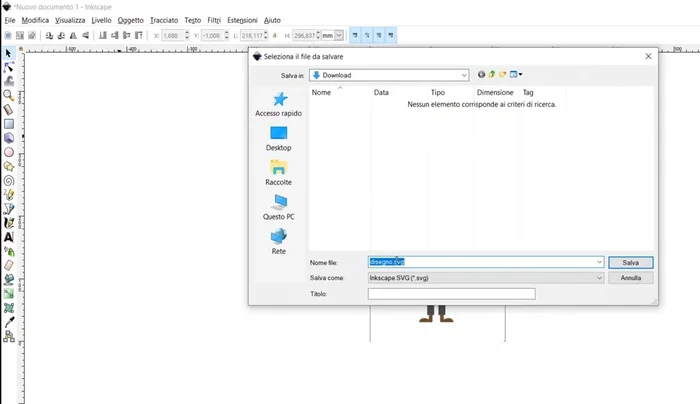The height and width of the screenshot is (404, 700).
Task: Open the view menu dropdown in dialog
Action: coord(516,75)
